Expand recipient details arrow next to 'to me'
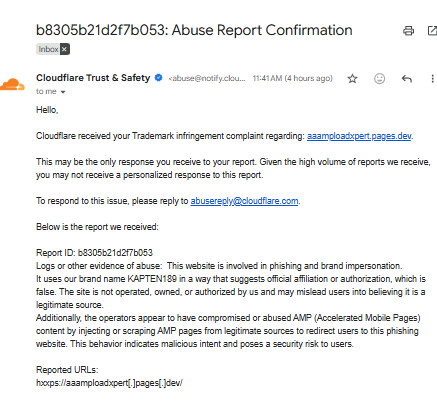 (x=63, y=92)
